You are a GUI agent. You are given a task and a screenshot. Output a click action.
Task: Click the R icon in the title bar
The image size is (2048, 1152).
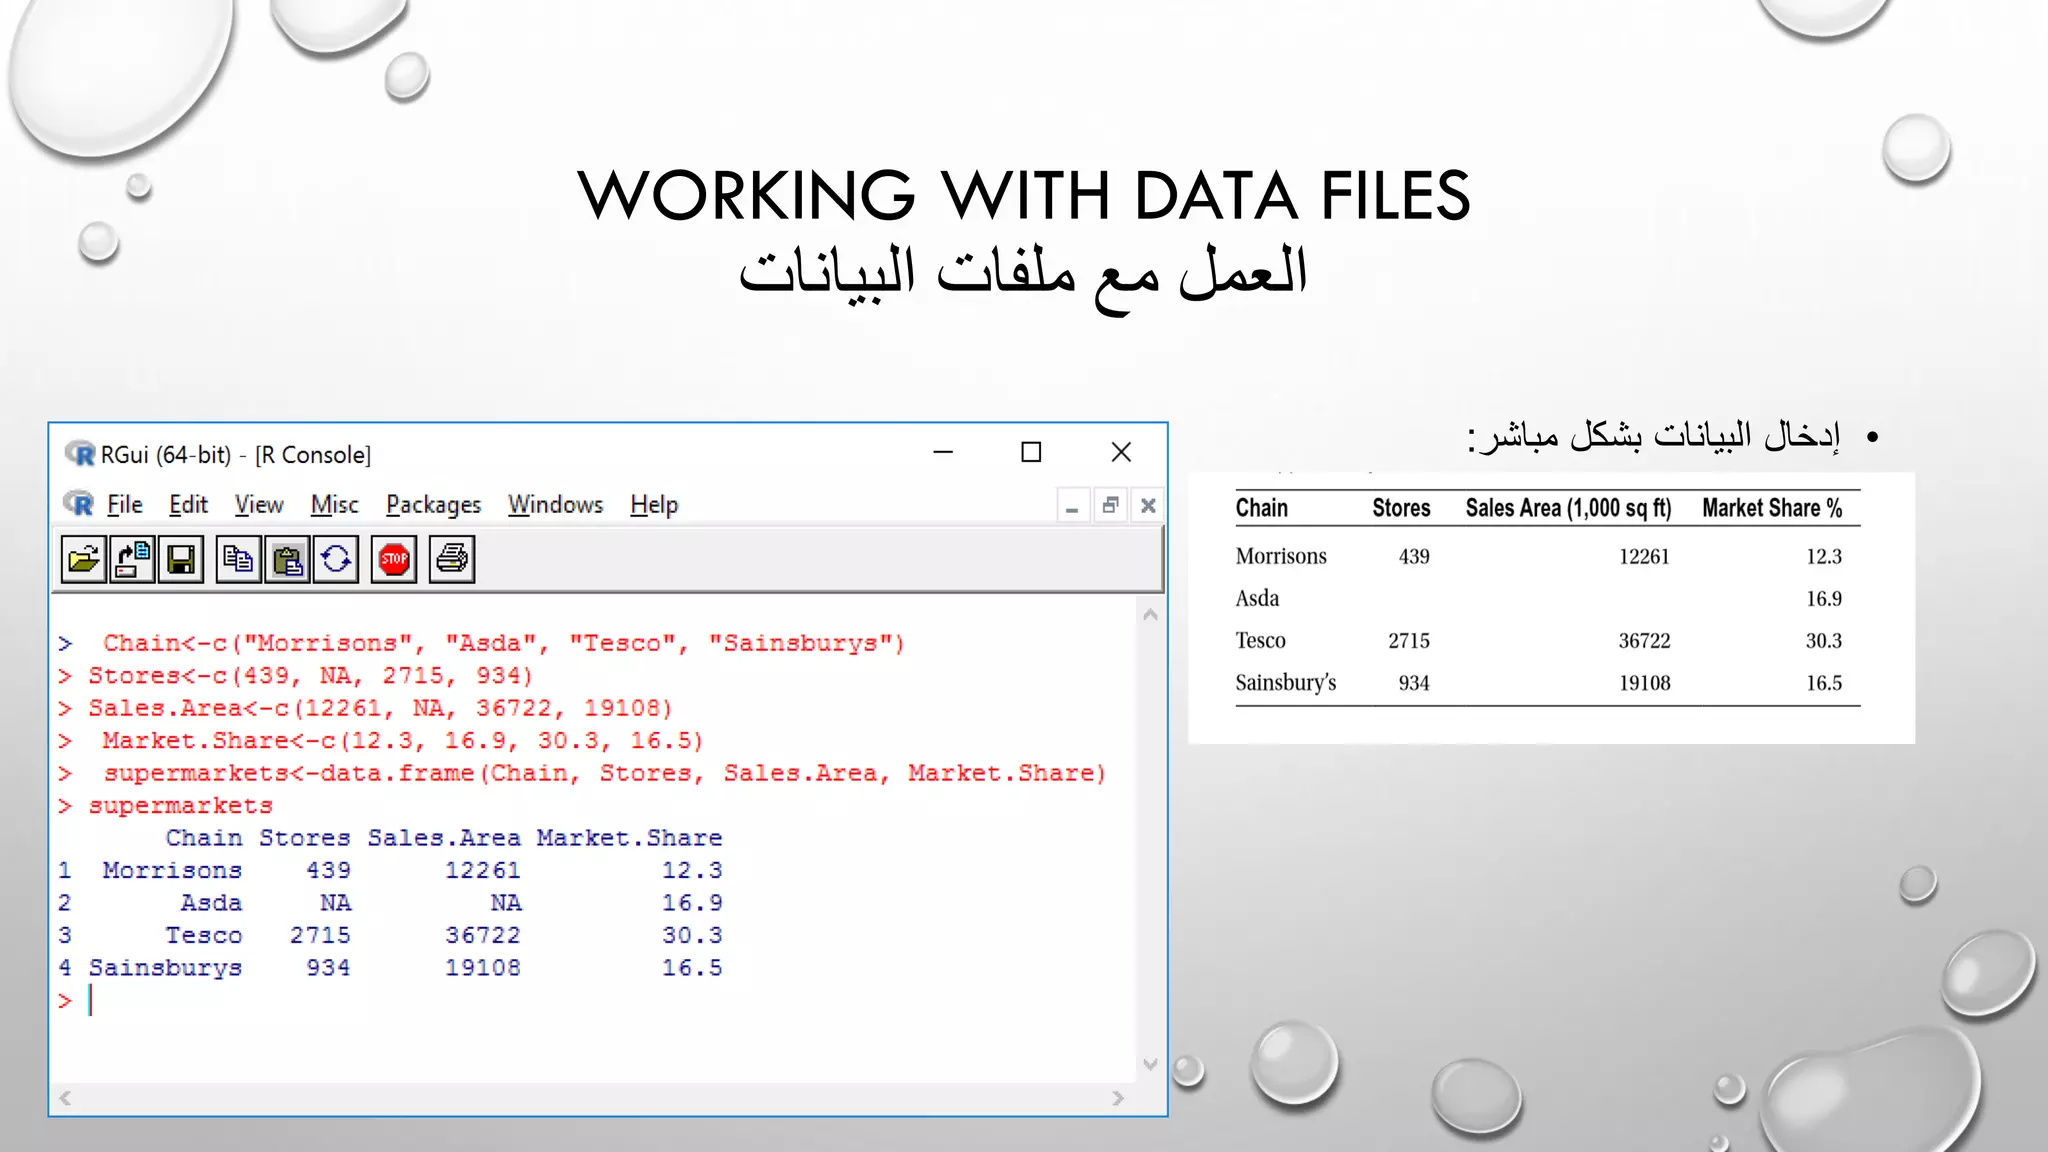pos(80,454)
